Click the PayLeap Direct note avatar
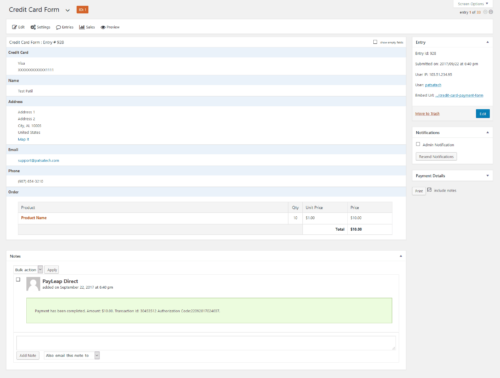This screenshot has height=378, width=500. [x=33, y=284]
